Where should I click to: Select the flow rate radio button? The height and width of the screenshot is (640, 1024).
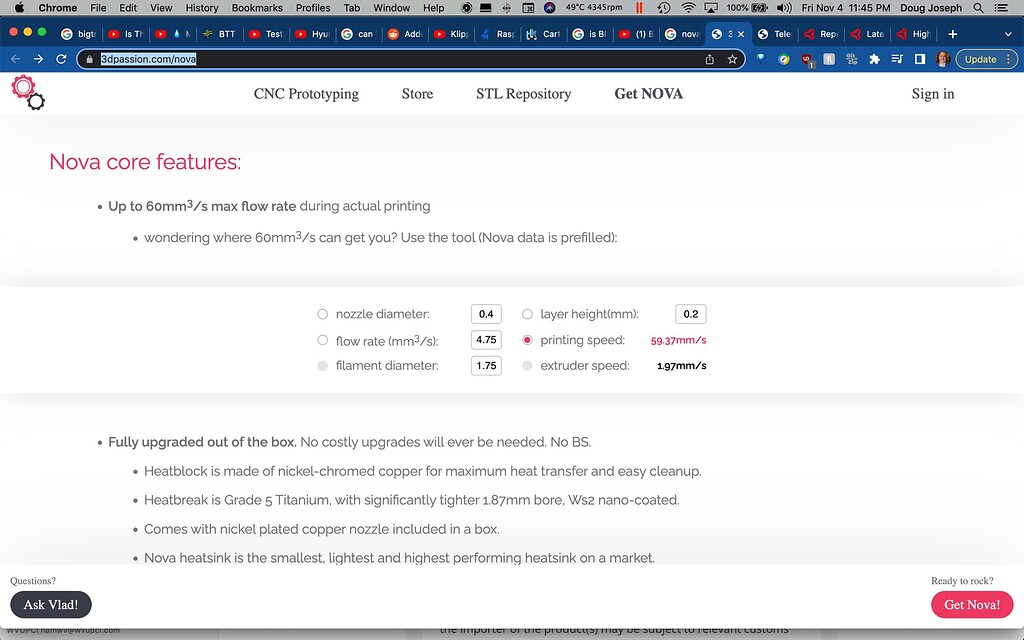coord(322,341)
